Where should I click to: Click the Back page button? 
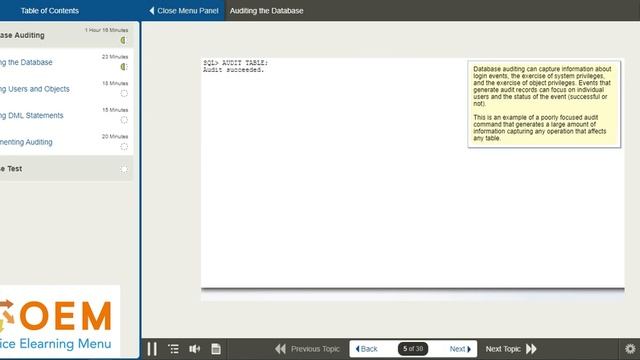tap(367, 349)
